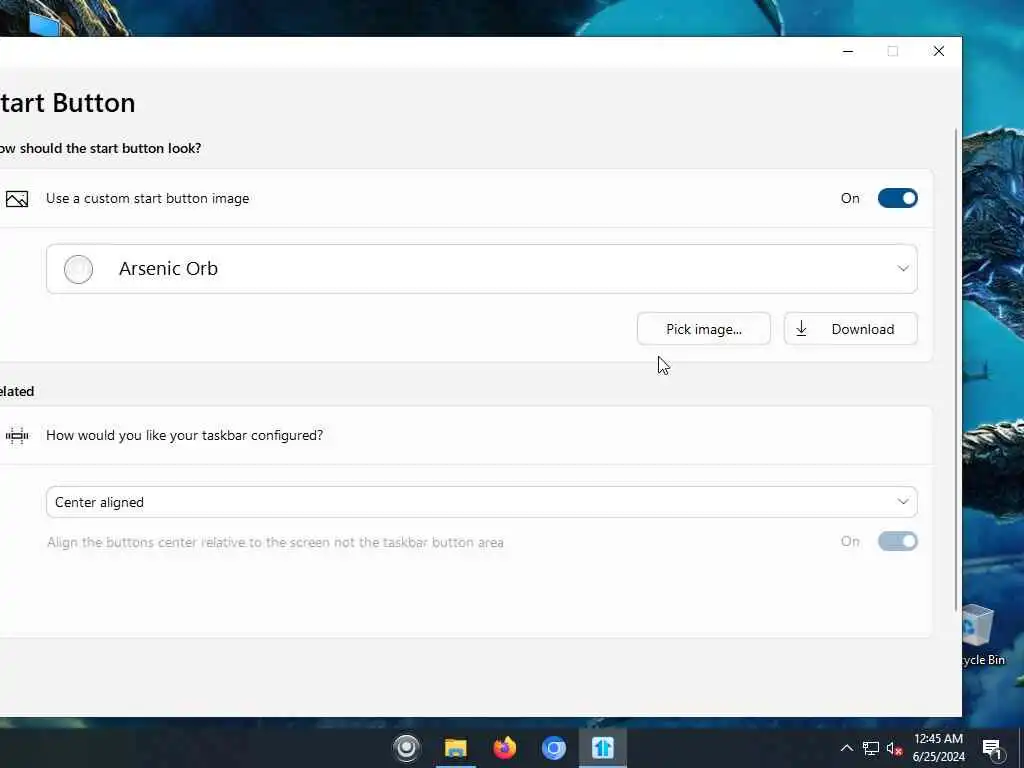Close the settings window
Viewport: 1024px width, 768px height.
coord(938,51)
